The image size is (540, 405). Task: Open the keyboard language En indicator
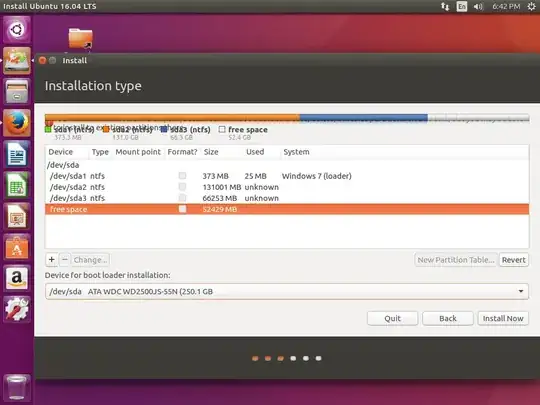[461, 7]
